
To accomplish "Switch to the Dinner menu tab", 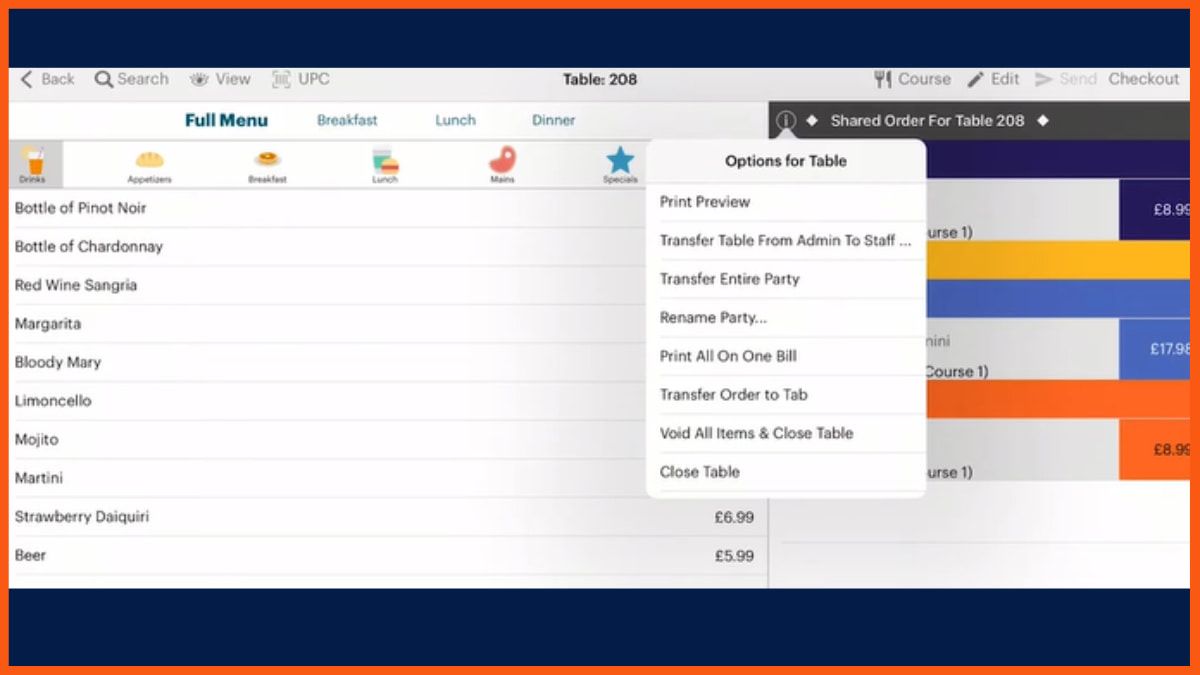I will (553, 120).
